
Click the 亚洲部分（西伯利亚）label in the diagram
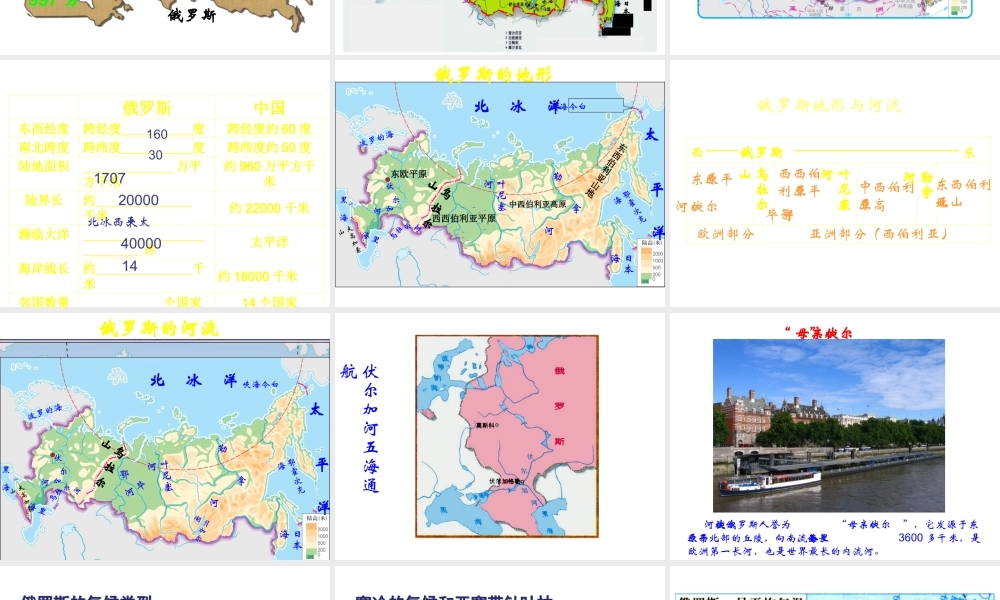[879, 234]
